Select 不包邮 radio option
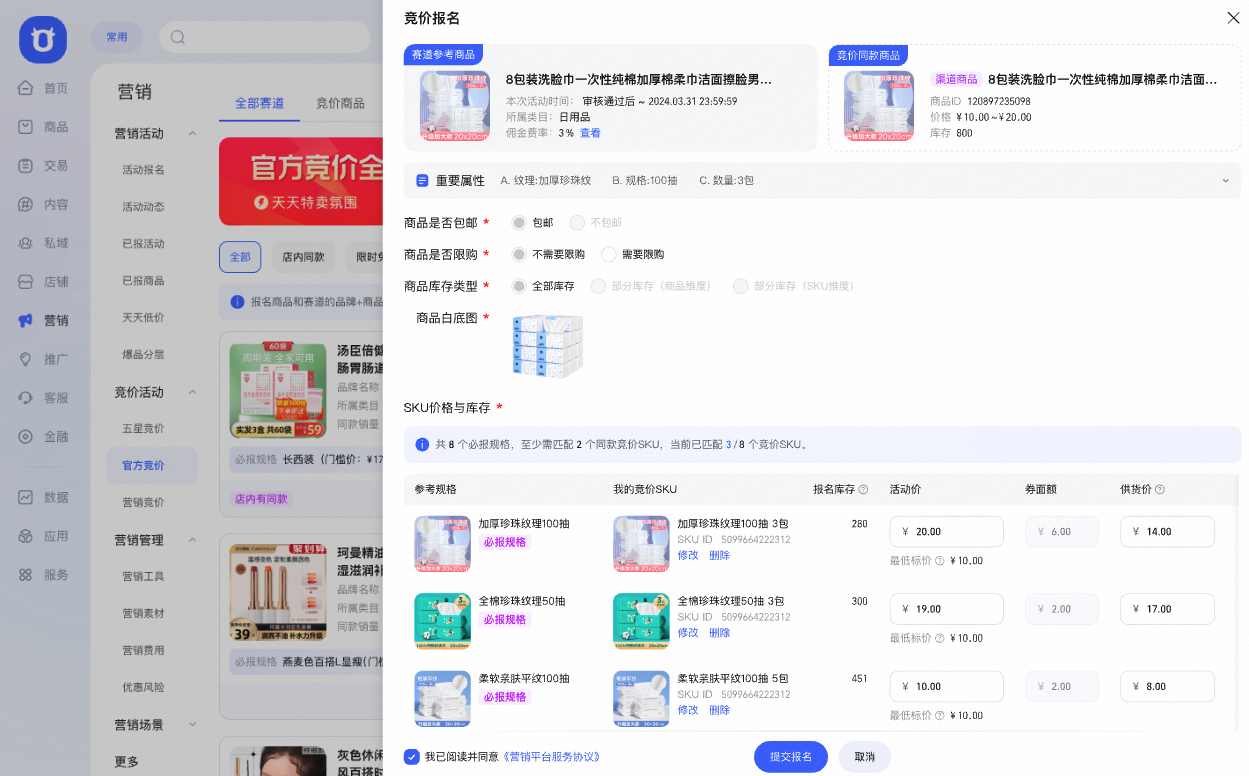This screenshot has width=1249, height=776. tap(577, 223)
